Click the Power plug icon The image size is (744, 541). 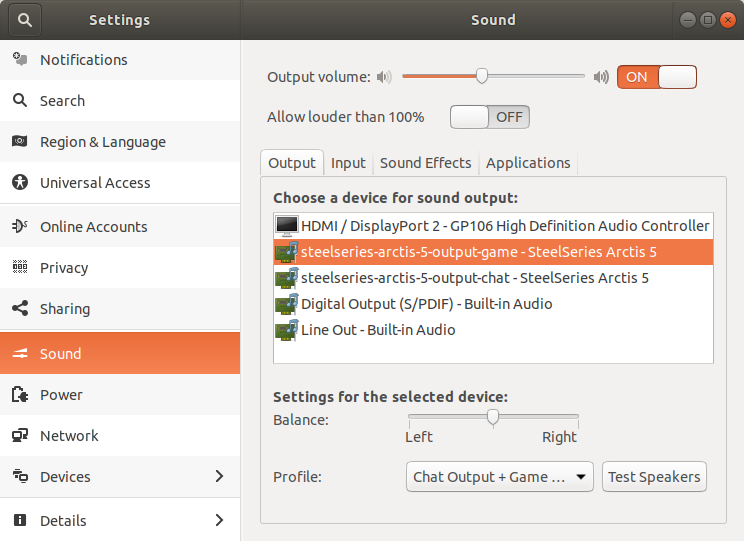(20, 394)
